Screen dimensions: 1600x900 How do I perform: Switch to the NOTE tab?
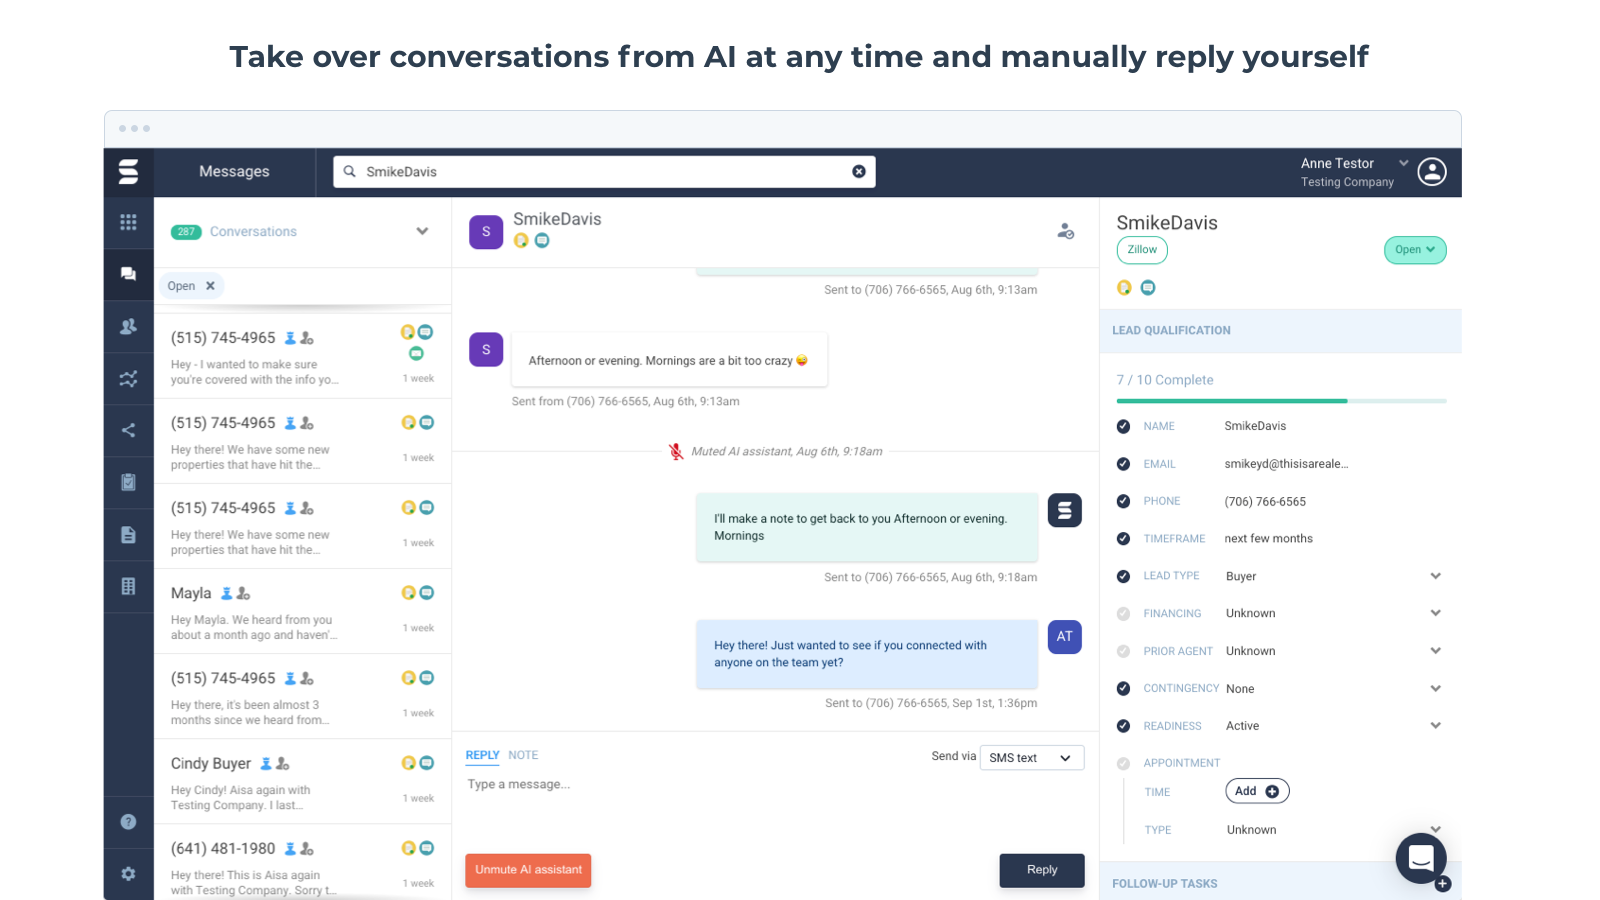[524, 755]
